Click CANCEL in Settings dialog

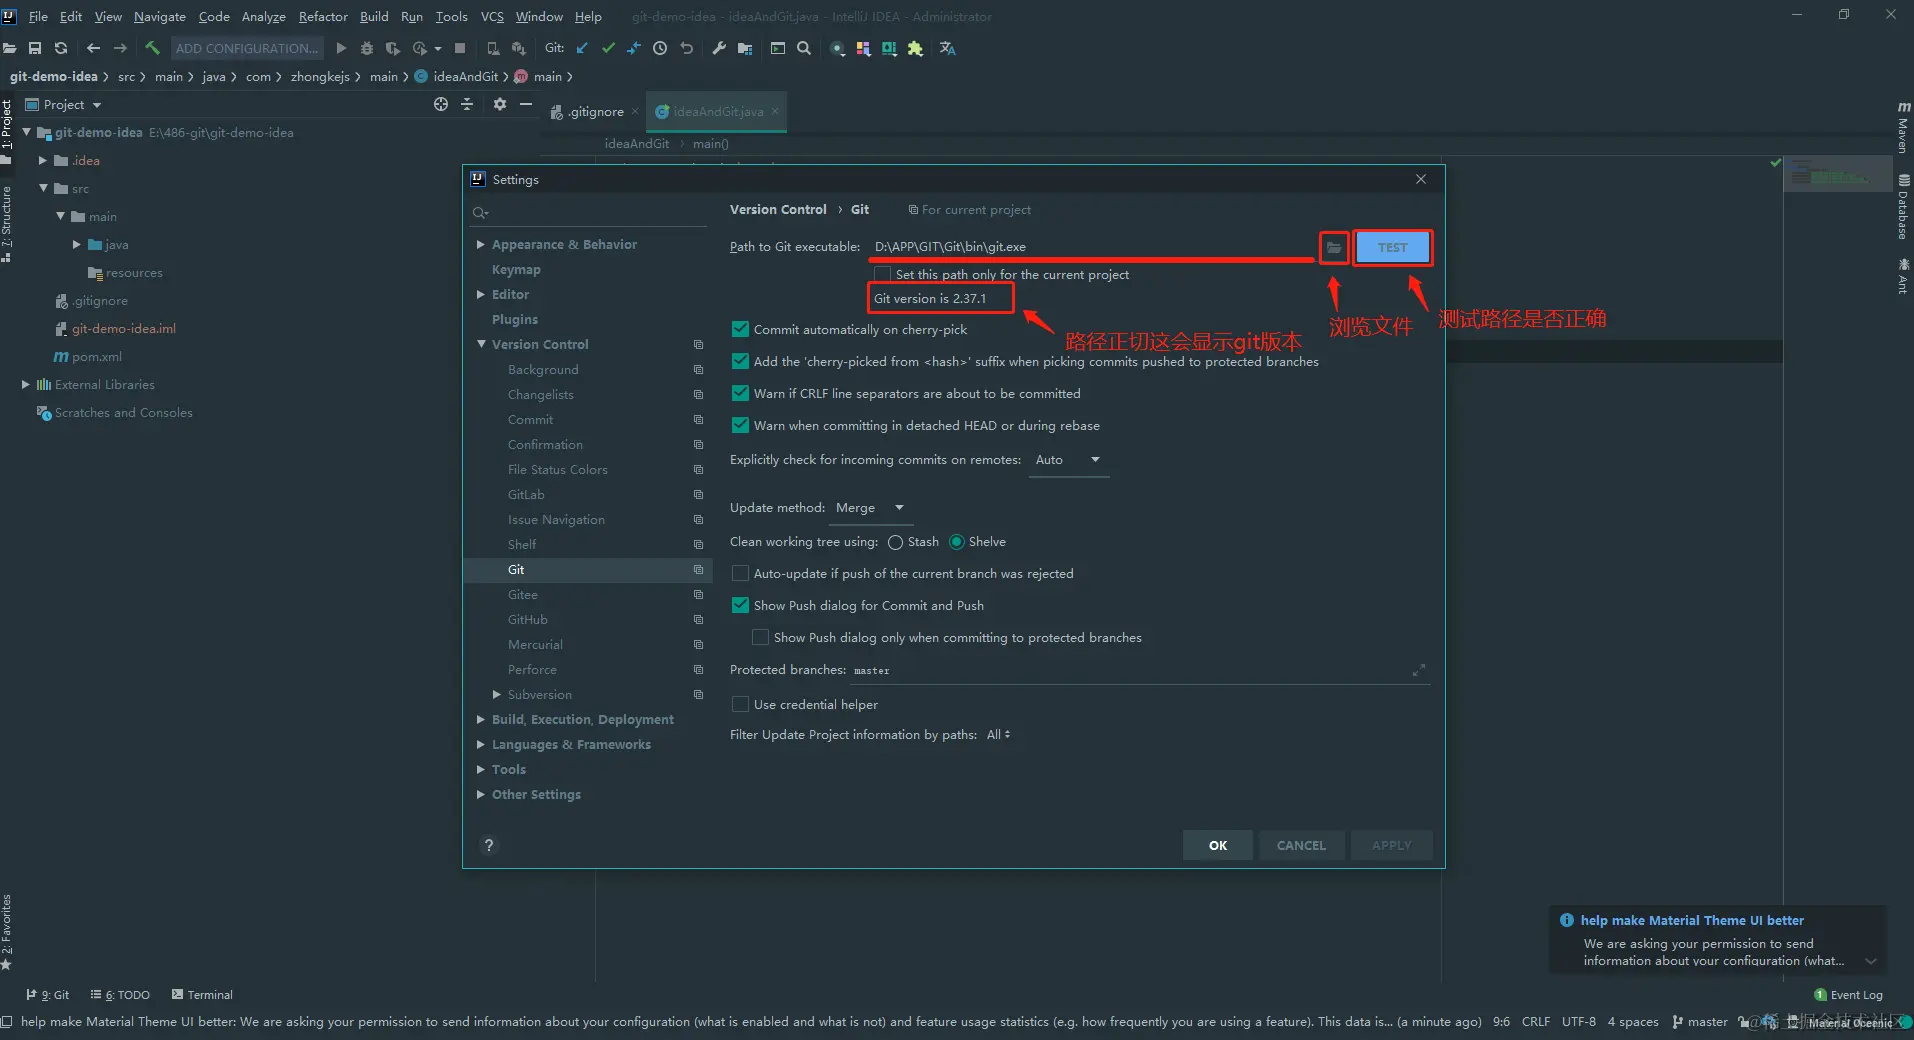tap(1301, 845)
